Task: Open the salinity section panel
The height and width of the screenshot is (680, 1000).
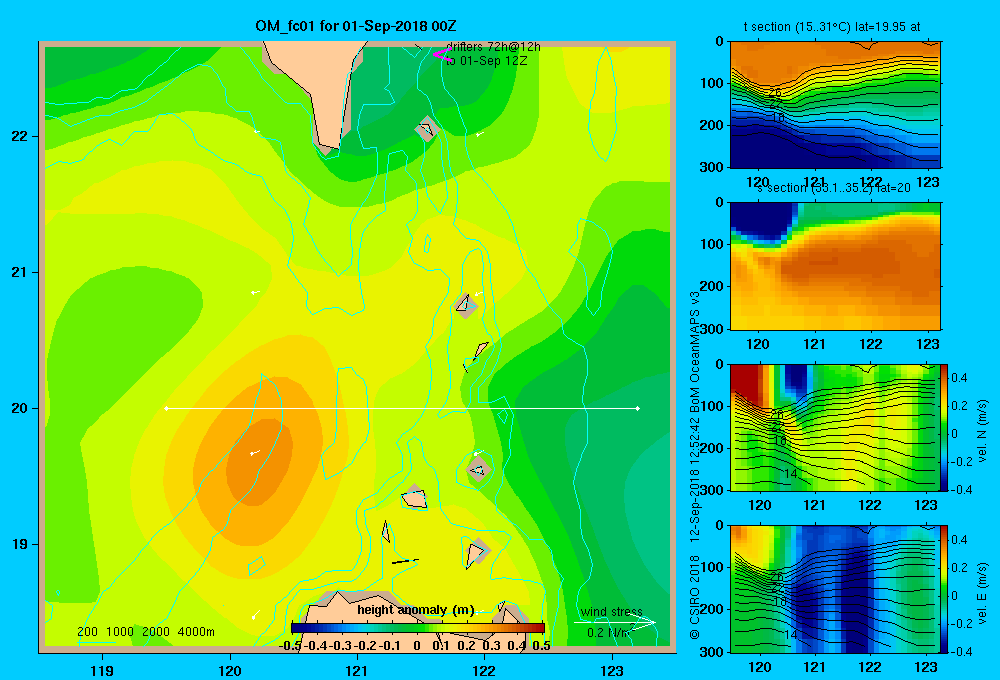Action: [x=835, y=266]
